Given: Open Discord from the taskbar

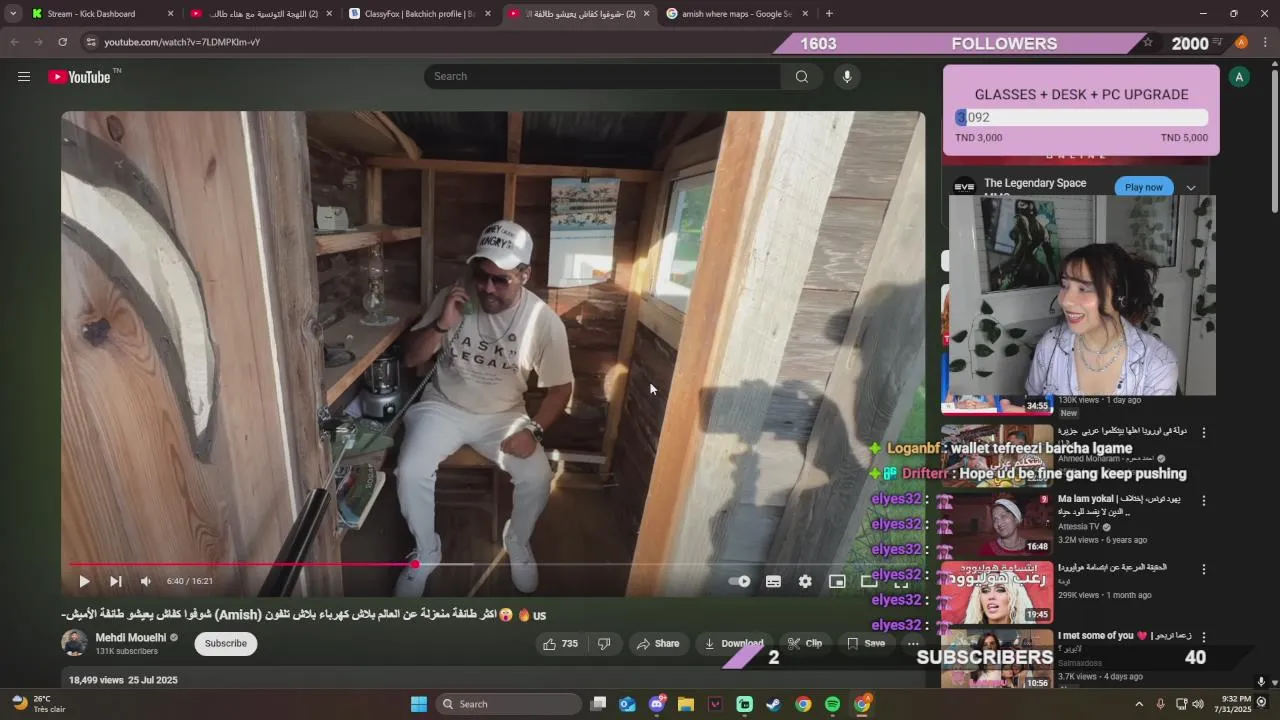Looking at the screenshot, I should click(x=657, y=704).
